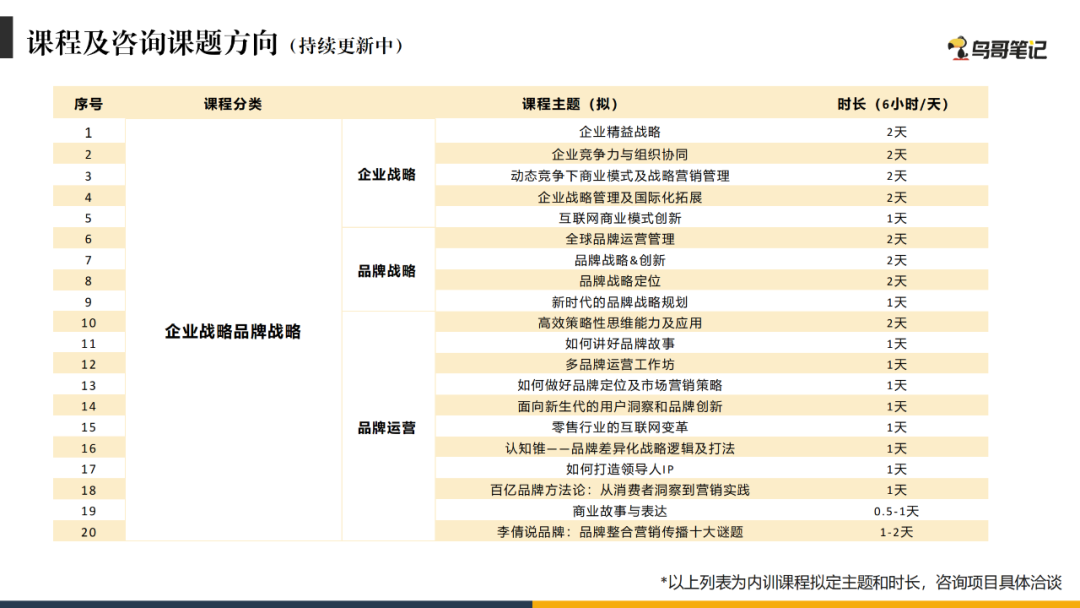Click the course 品牌战略定位

coord(620,281)
